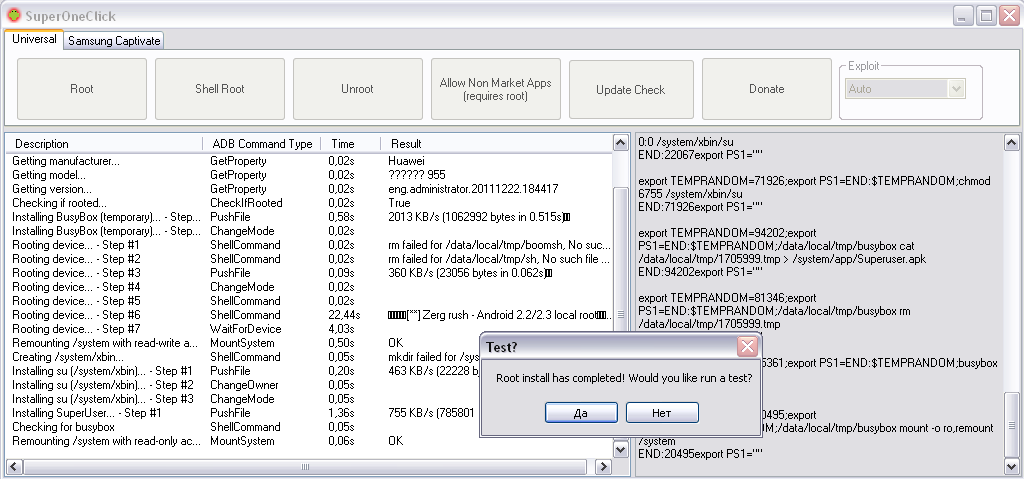Click the log list scroll down arrow
The image size is (1024, 479).
coord(621,450)
